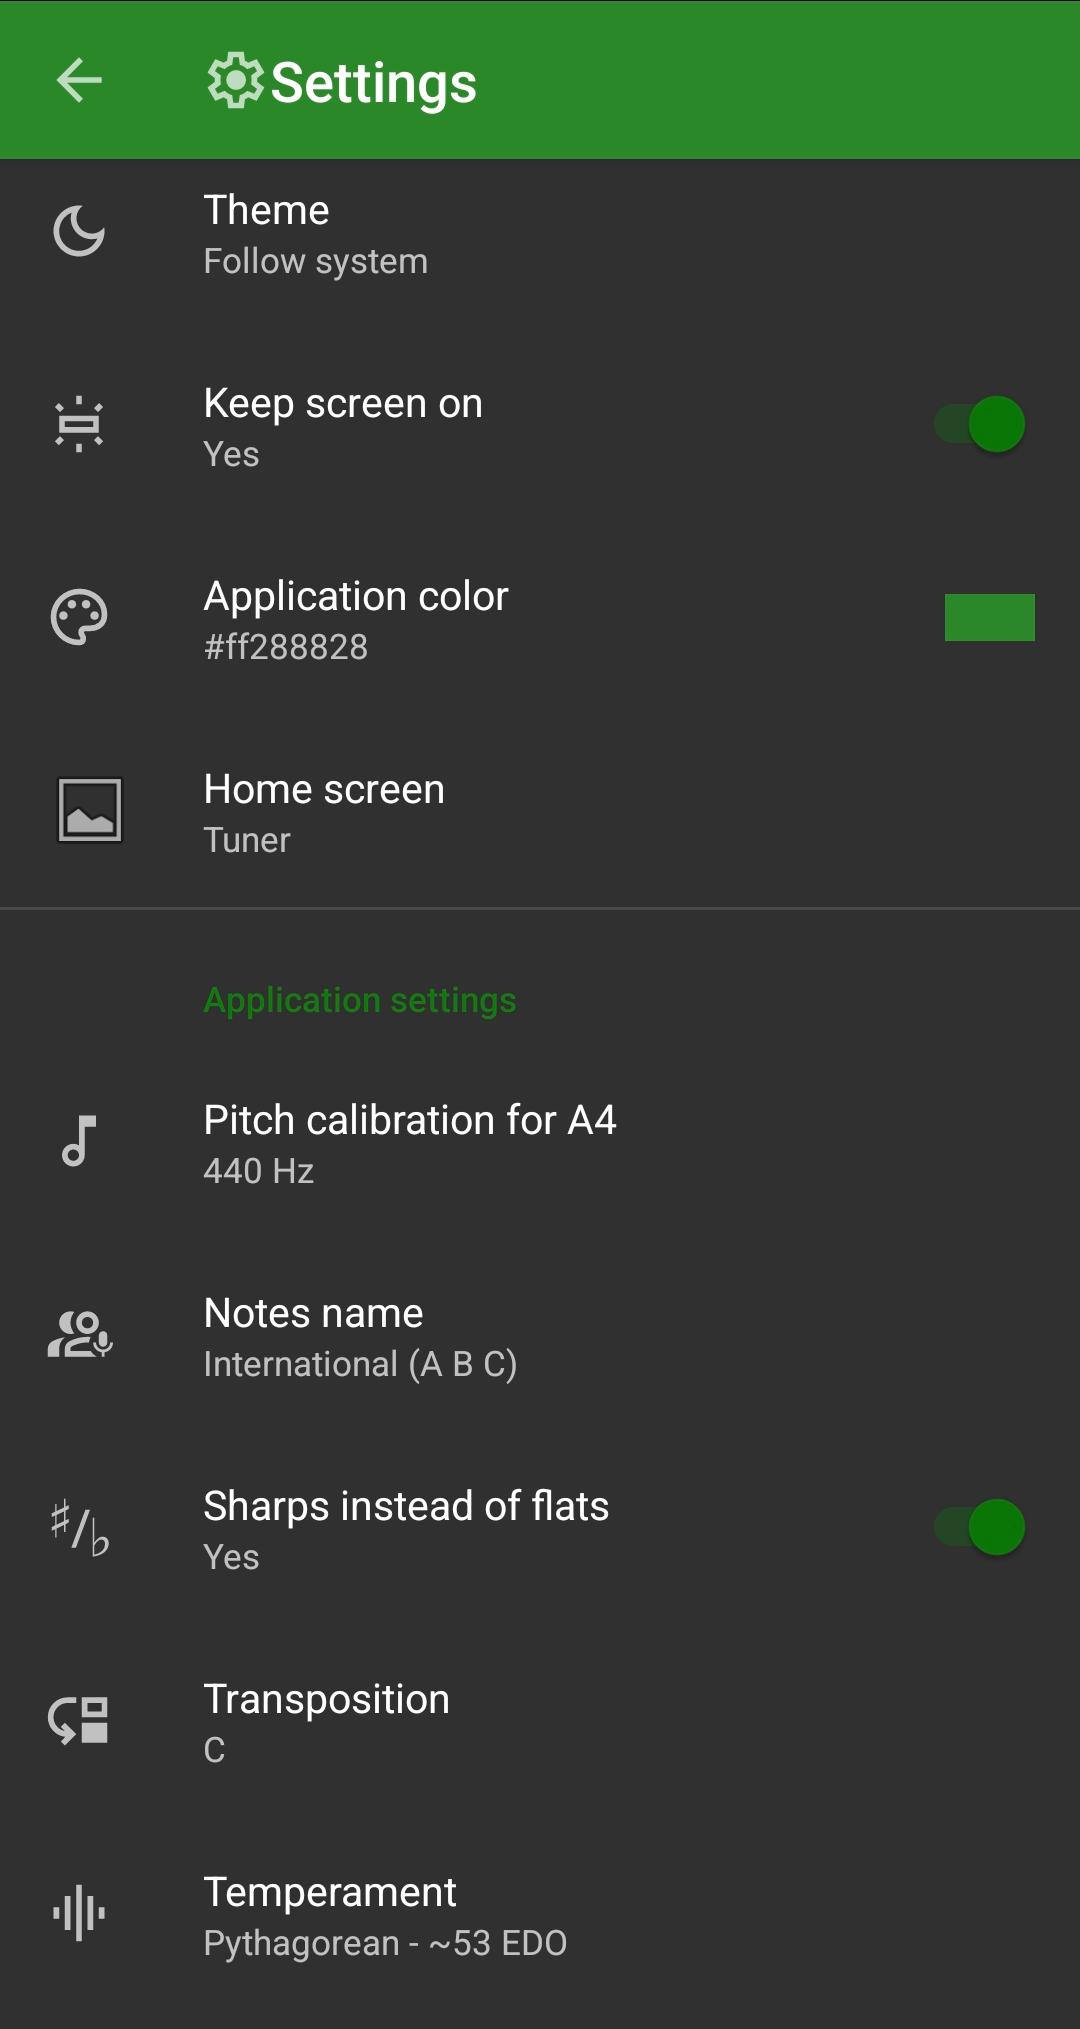Screen dimensions: 1080x2029
Task: Open Theme selection showing Follow system
Action: (x=316, y=235)
